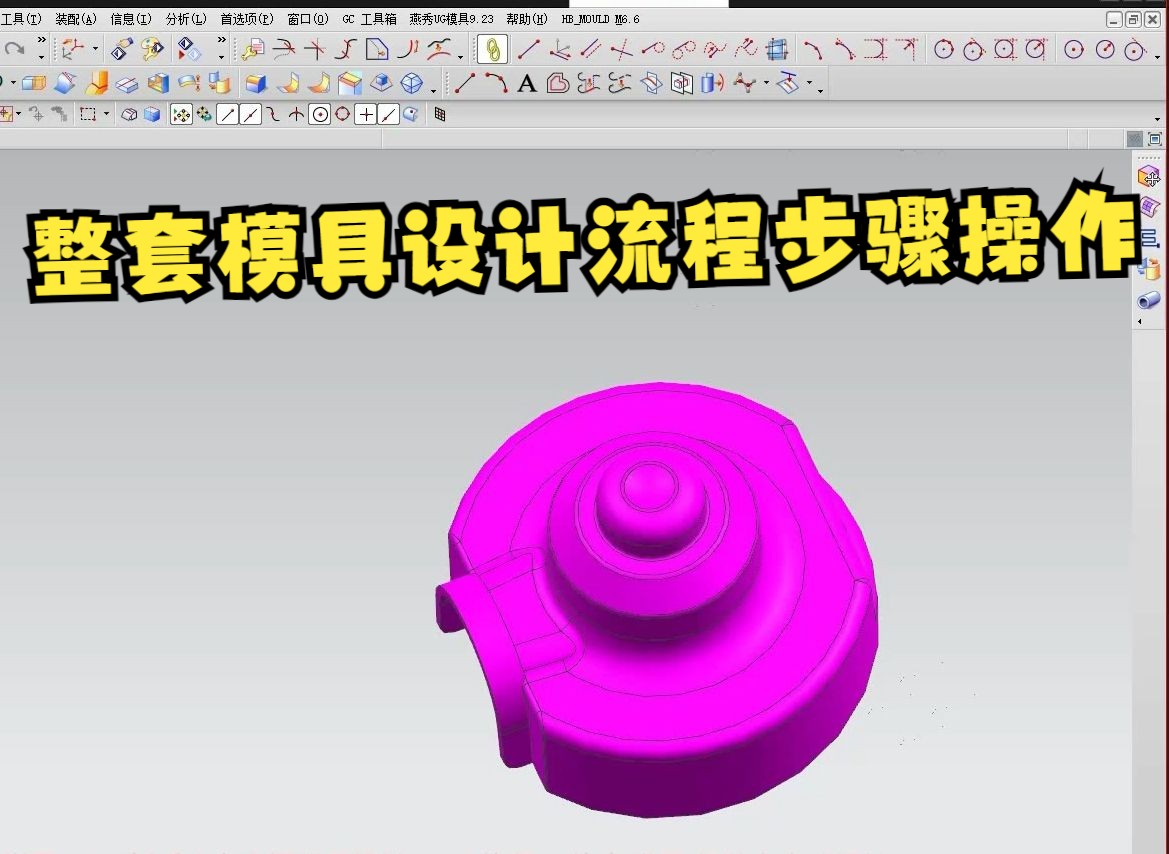
Task: Click the Move Component icon in the right sidebar
Action: 1148,175
